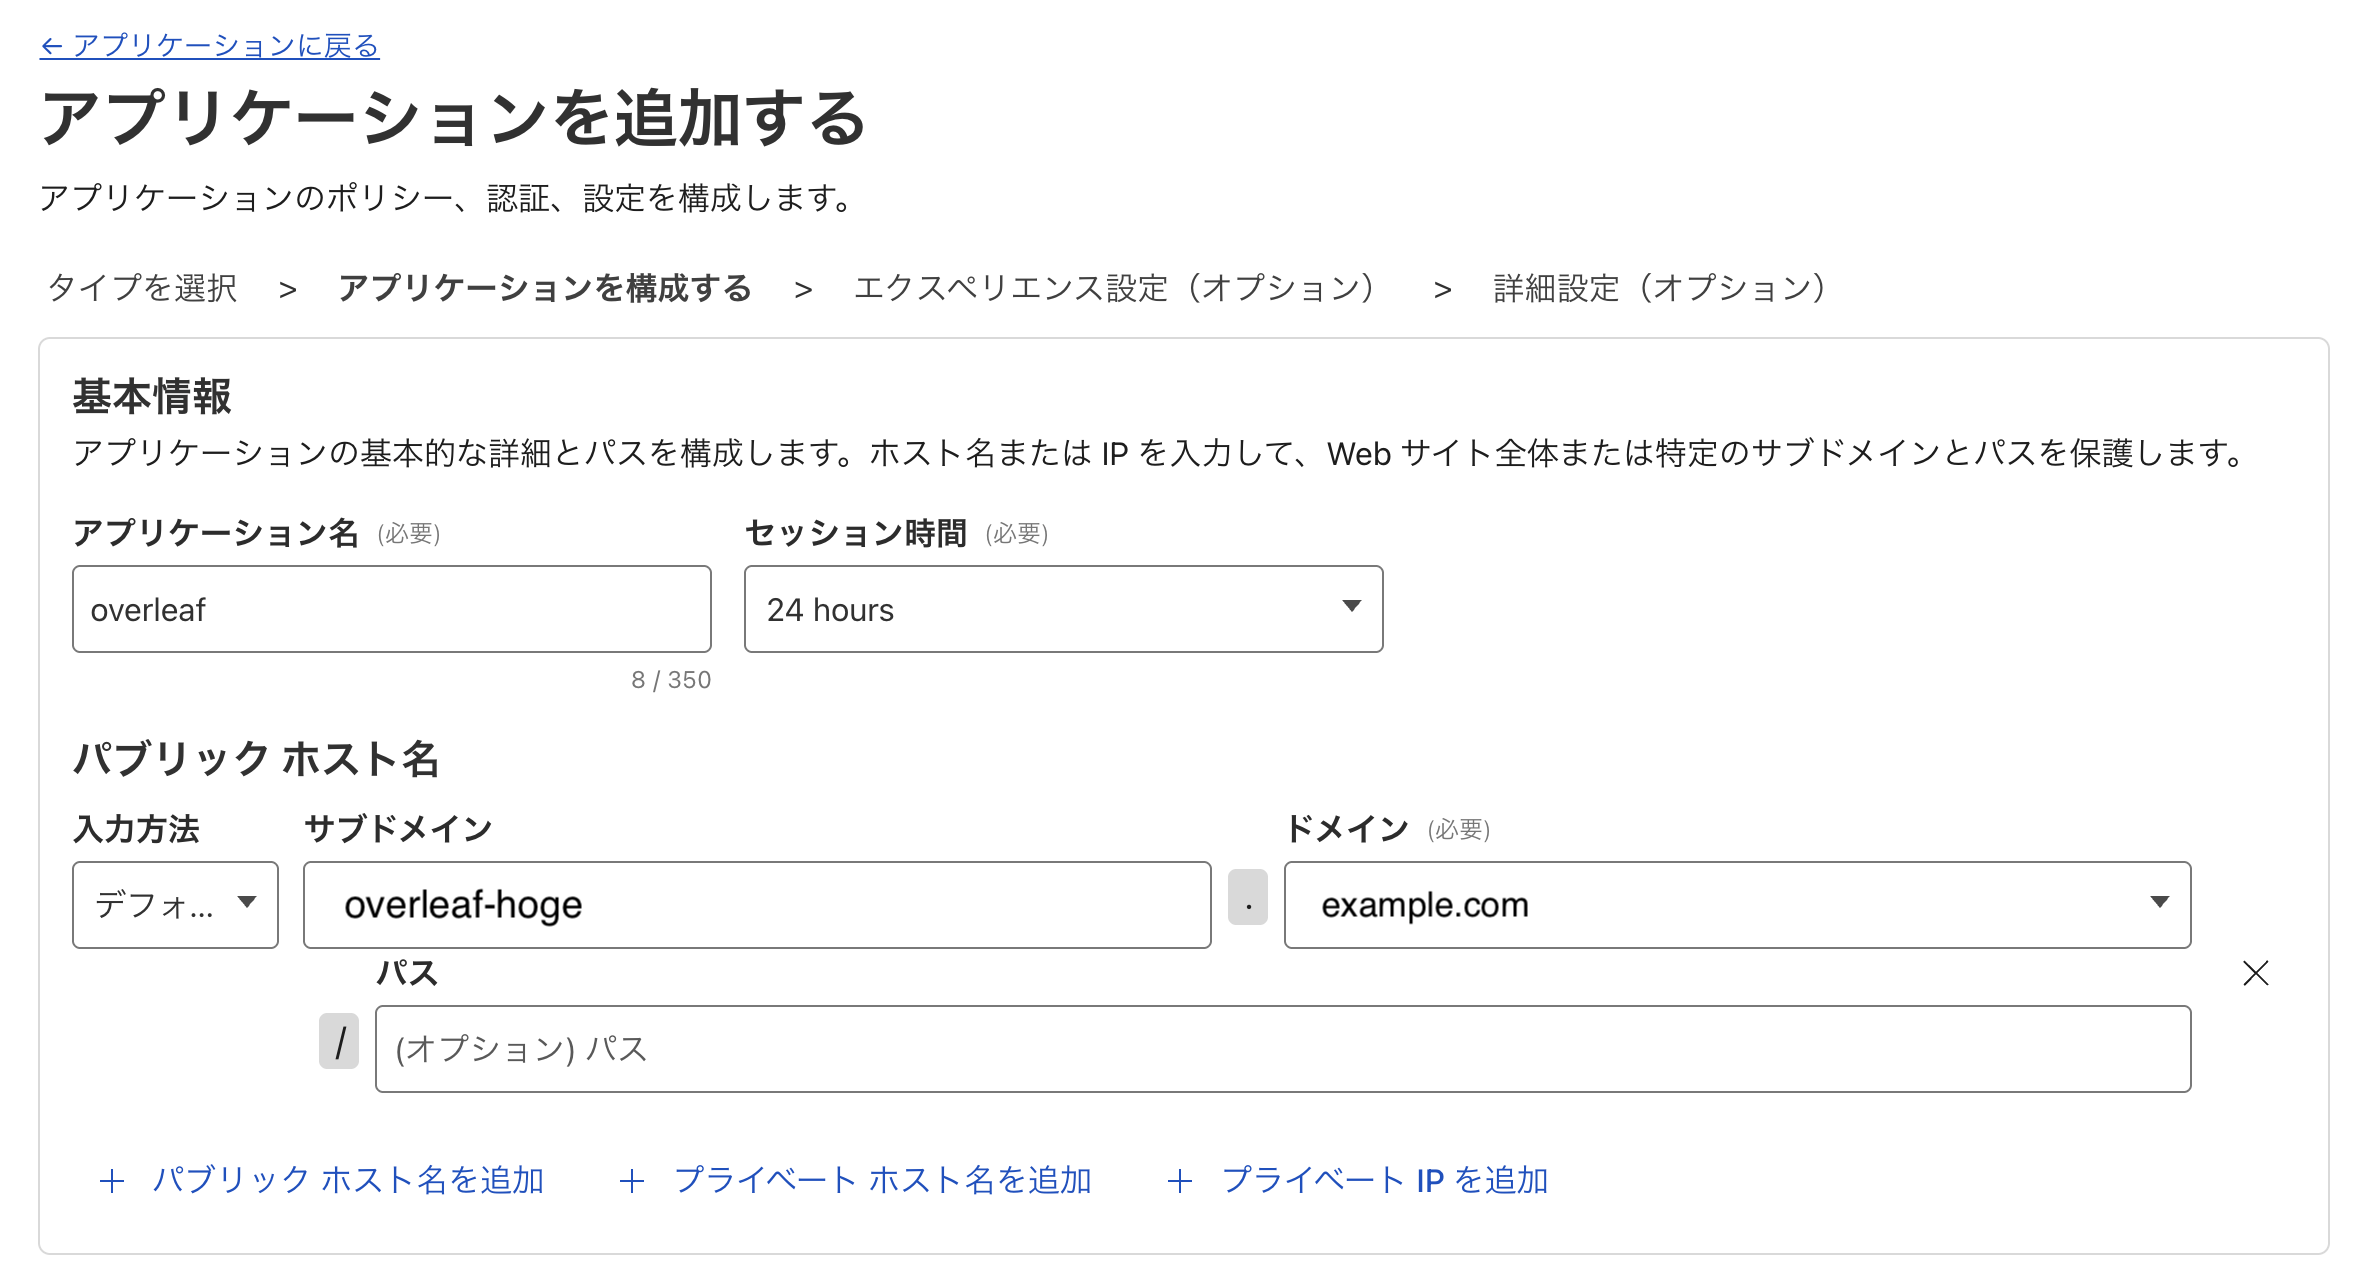The height and width of the screenshot is (1268, 2354).
Task: Click the X icon to remove hostname row
Action: (2255, 973)
